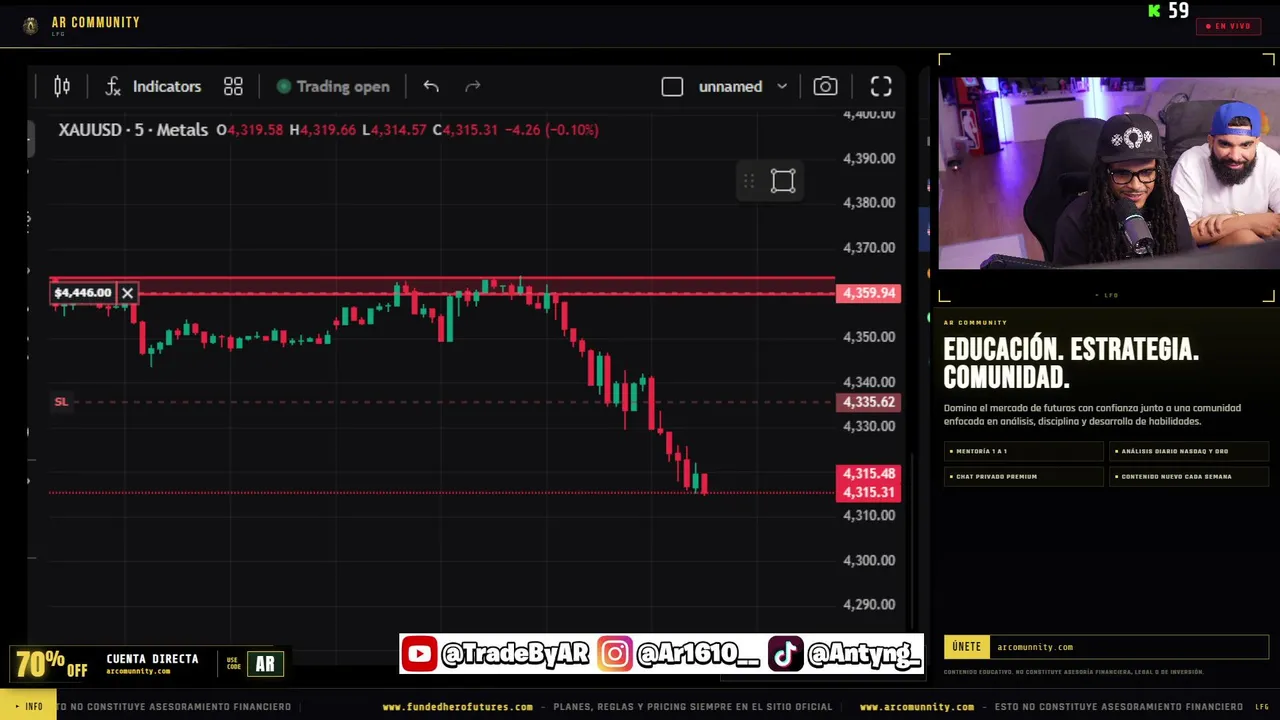Click the YouTube icon next to @TradeByAR
This screenshot has height=720, width=1280.
[419, 654]
